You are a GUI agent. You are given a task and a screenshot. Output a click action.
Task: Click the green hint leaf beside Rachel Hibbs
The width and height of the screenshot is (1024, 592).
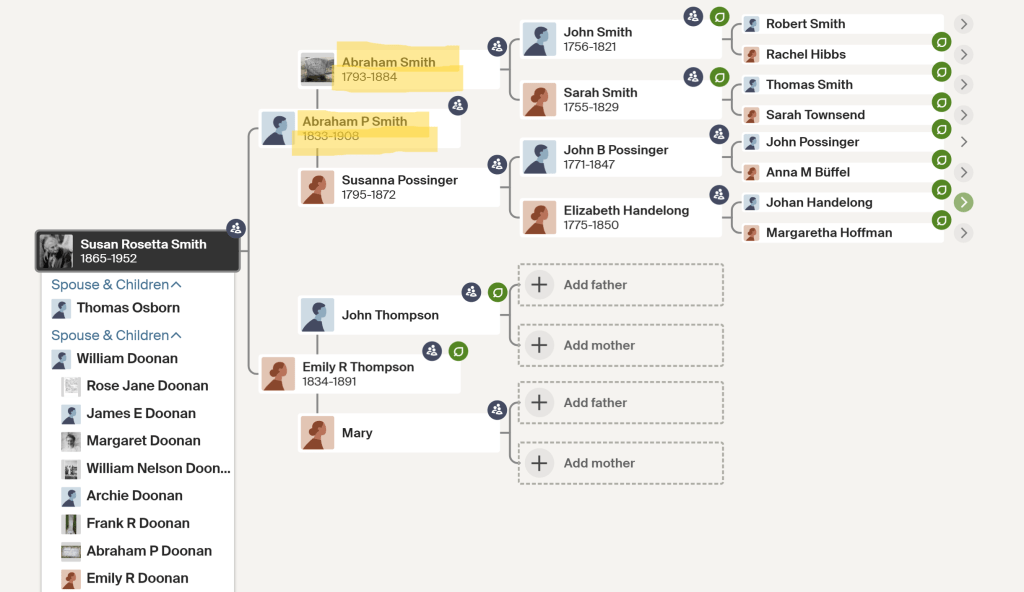941,42
